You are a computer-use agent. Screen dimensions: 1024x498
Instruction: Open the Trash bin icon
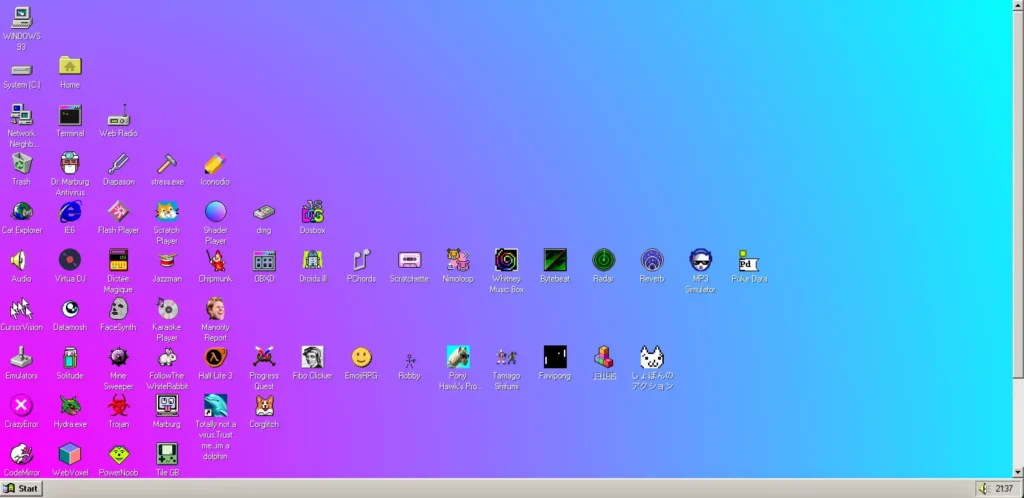pyautogui.click(x=21, y=163)
